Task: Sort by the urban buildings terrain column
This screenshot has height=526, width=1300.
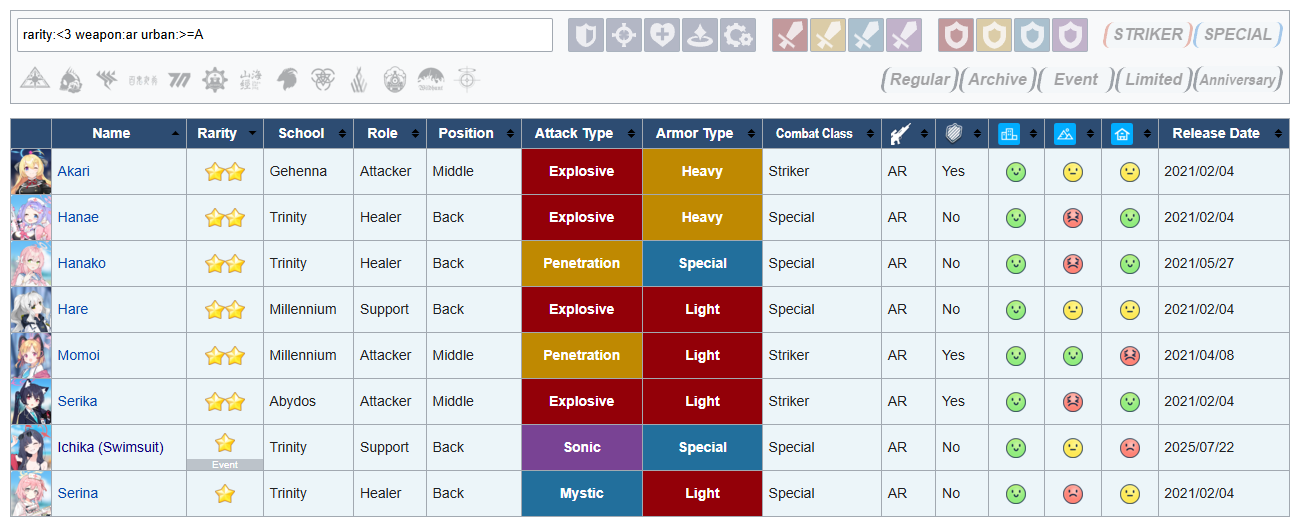Action: [x=1016, y=133]
